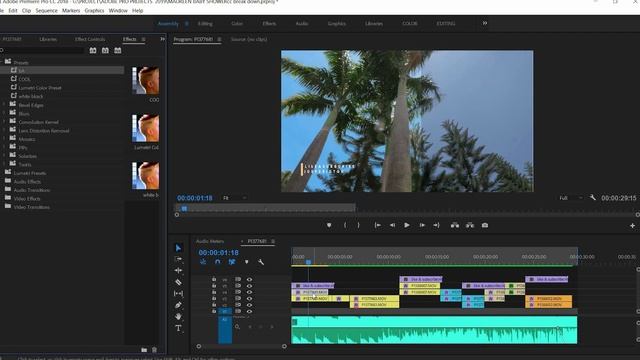Click Mark Out bracket button
640x360 pixels.
358,225
